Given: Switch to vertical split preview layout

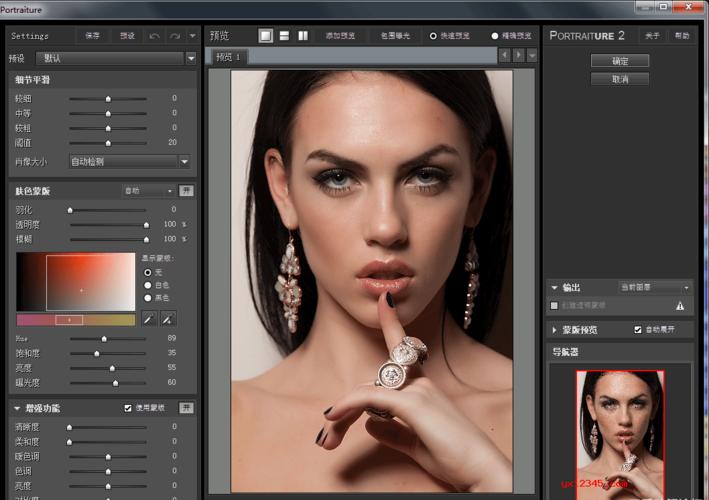Looking at the screenshot, I should click(302, 35).
